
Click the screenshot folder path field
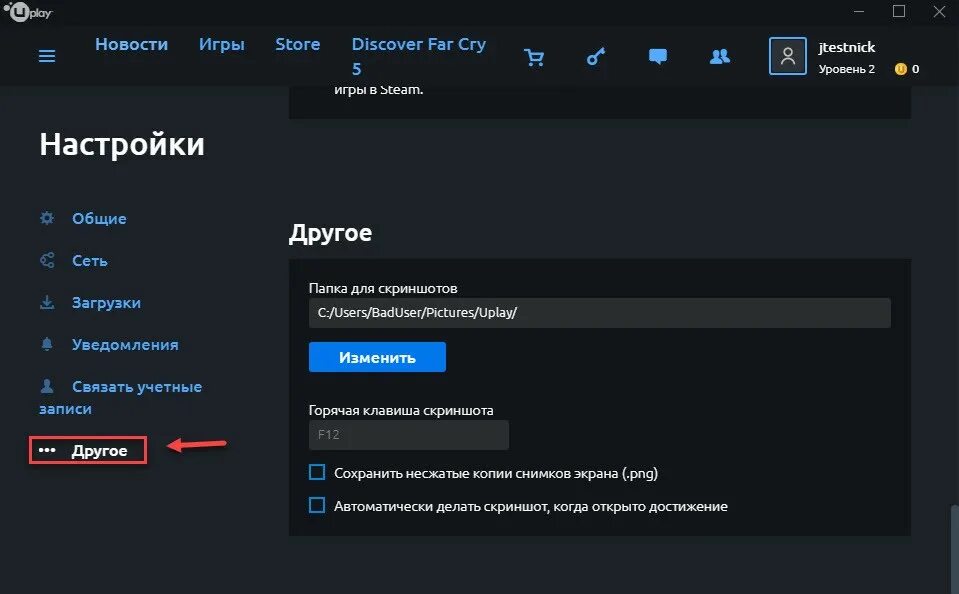click(x=599, y=313)
